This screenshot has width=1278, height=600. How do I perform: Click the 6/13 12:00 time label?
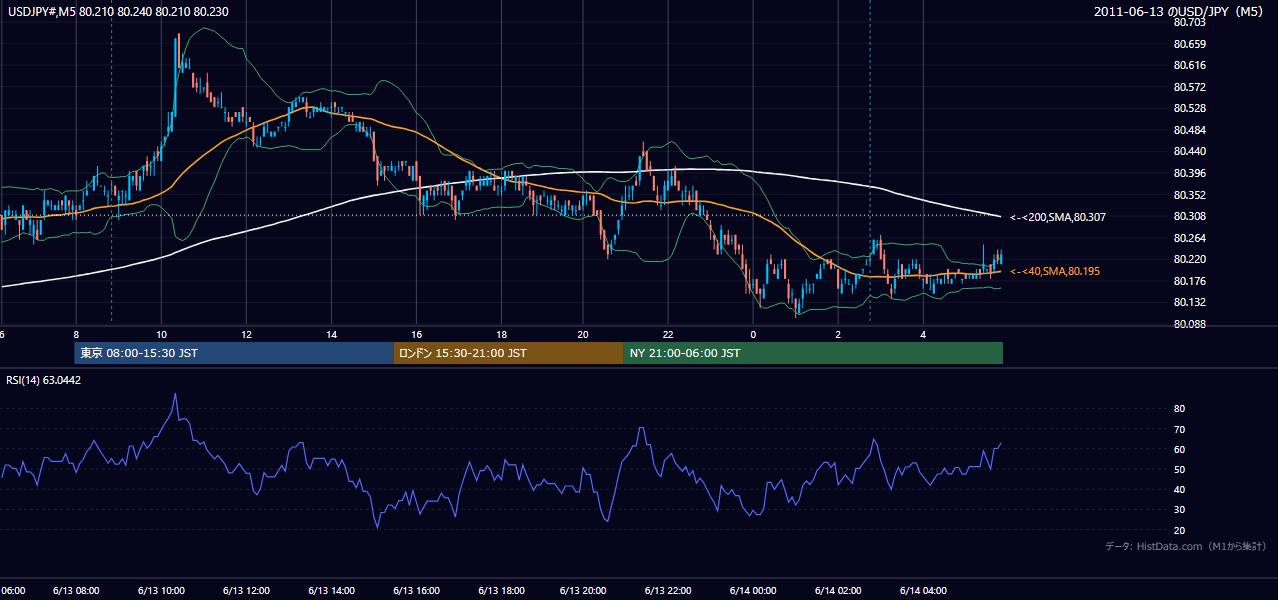(x=246, y=591)
